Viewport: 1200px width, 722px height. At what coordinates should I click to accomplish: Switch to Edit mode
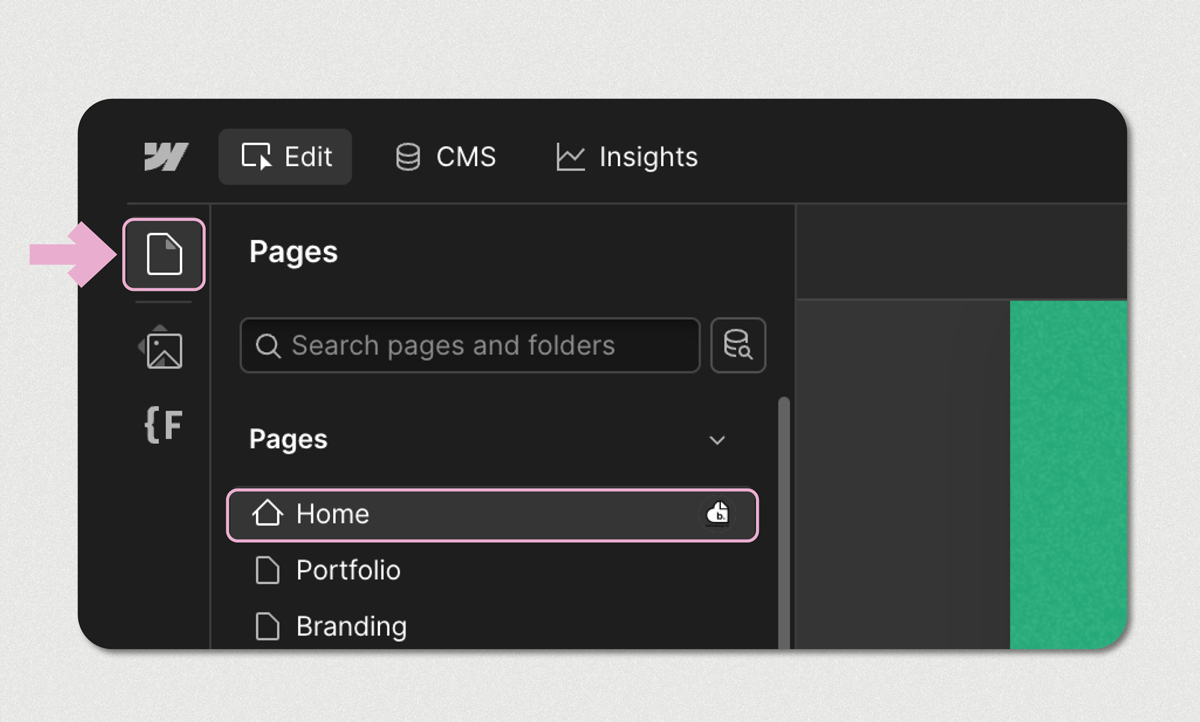point(285,157)
